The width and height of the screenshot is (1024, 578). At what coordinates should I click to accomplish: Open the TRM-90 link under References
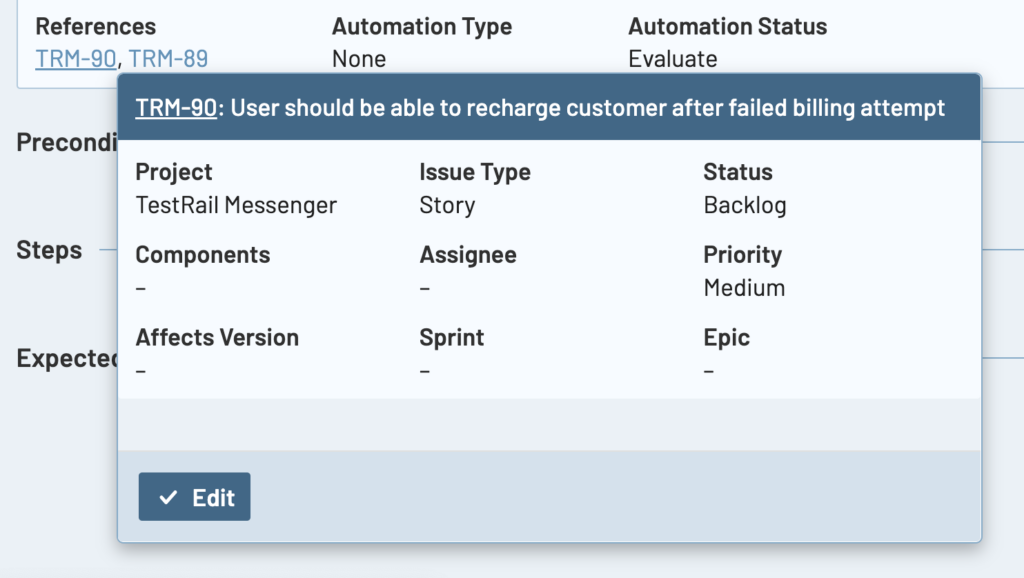(x=75, y=59)
